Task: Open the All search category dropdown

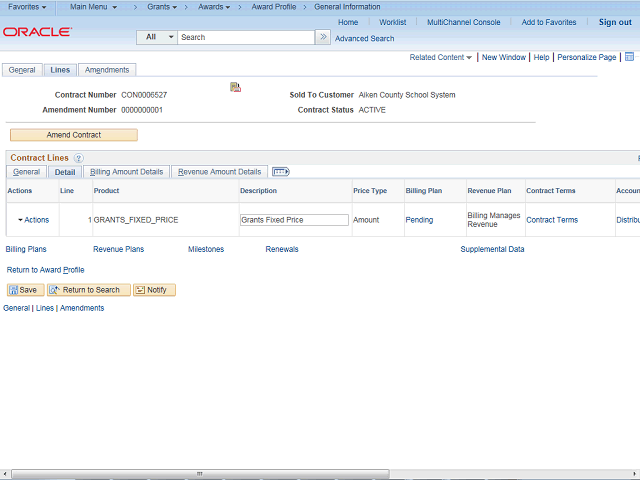Action: tap(157, 37)
